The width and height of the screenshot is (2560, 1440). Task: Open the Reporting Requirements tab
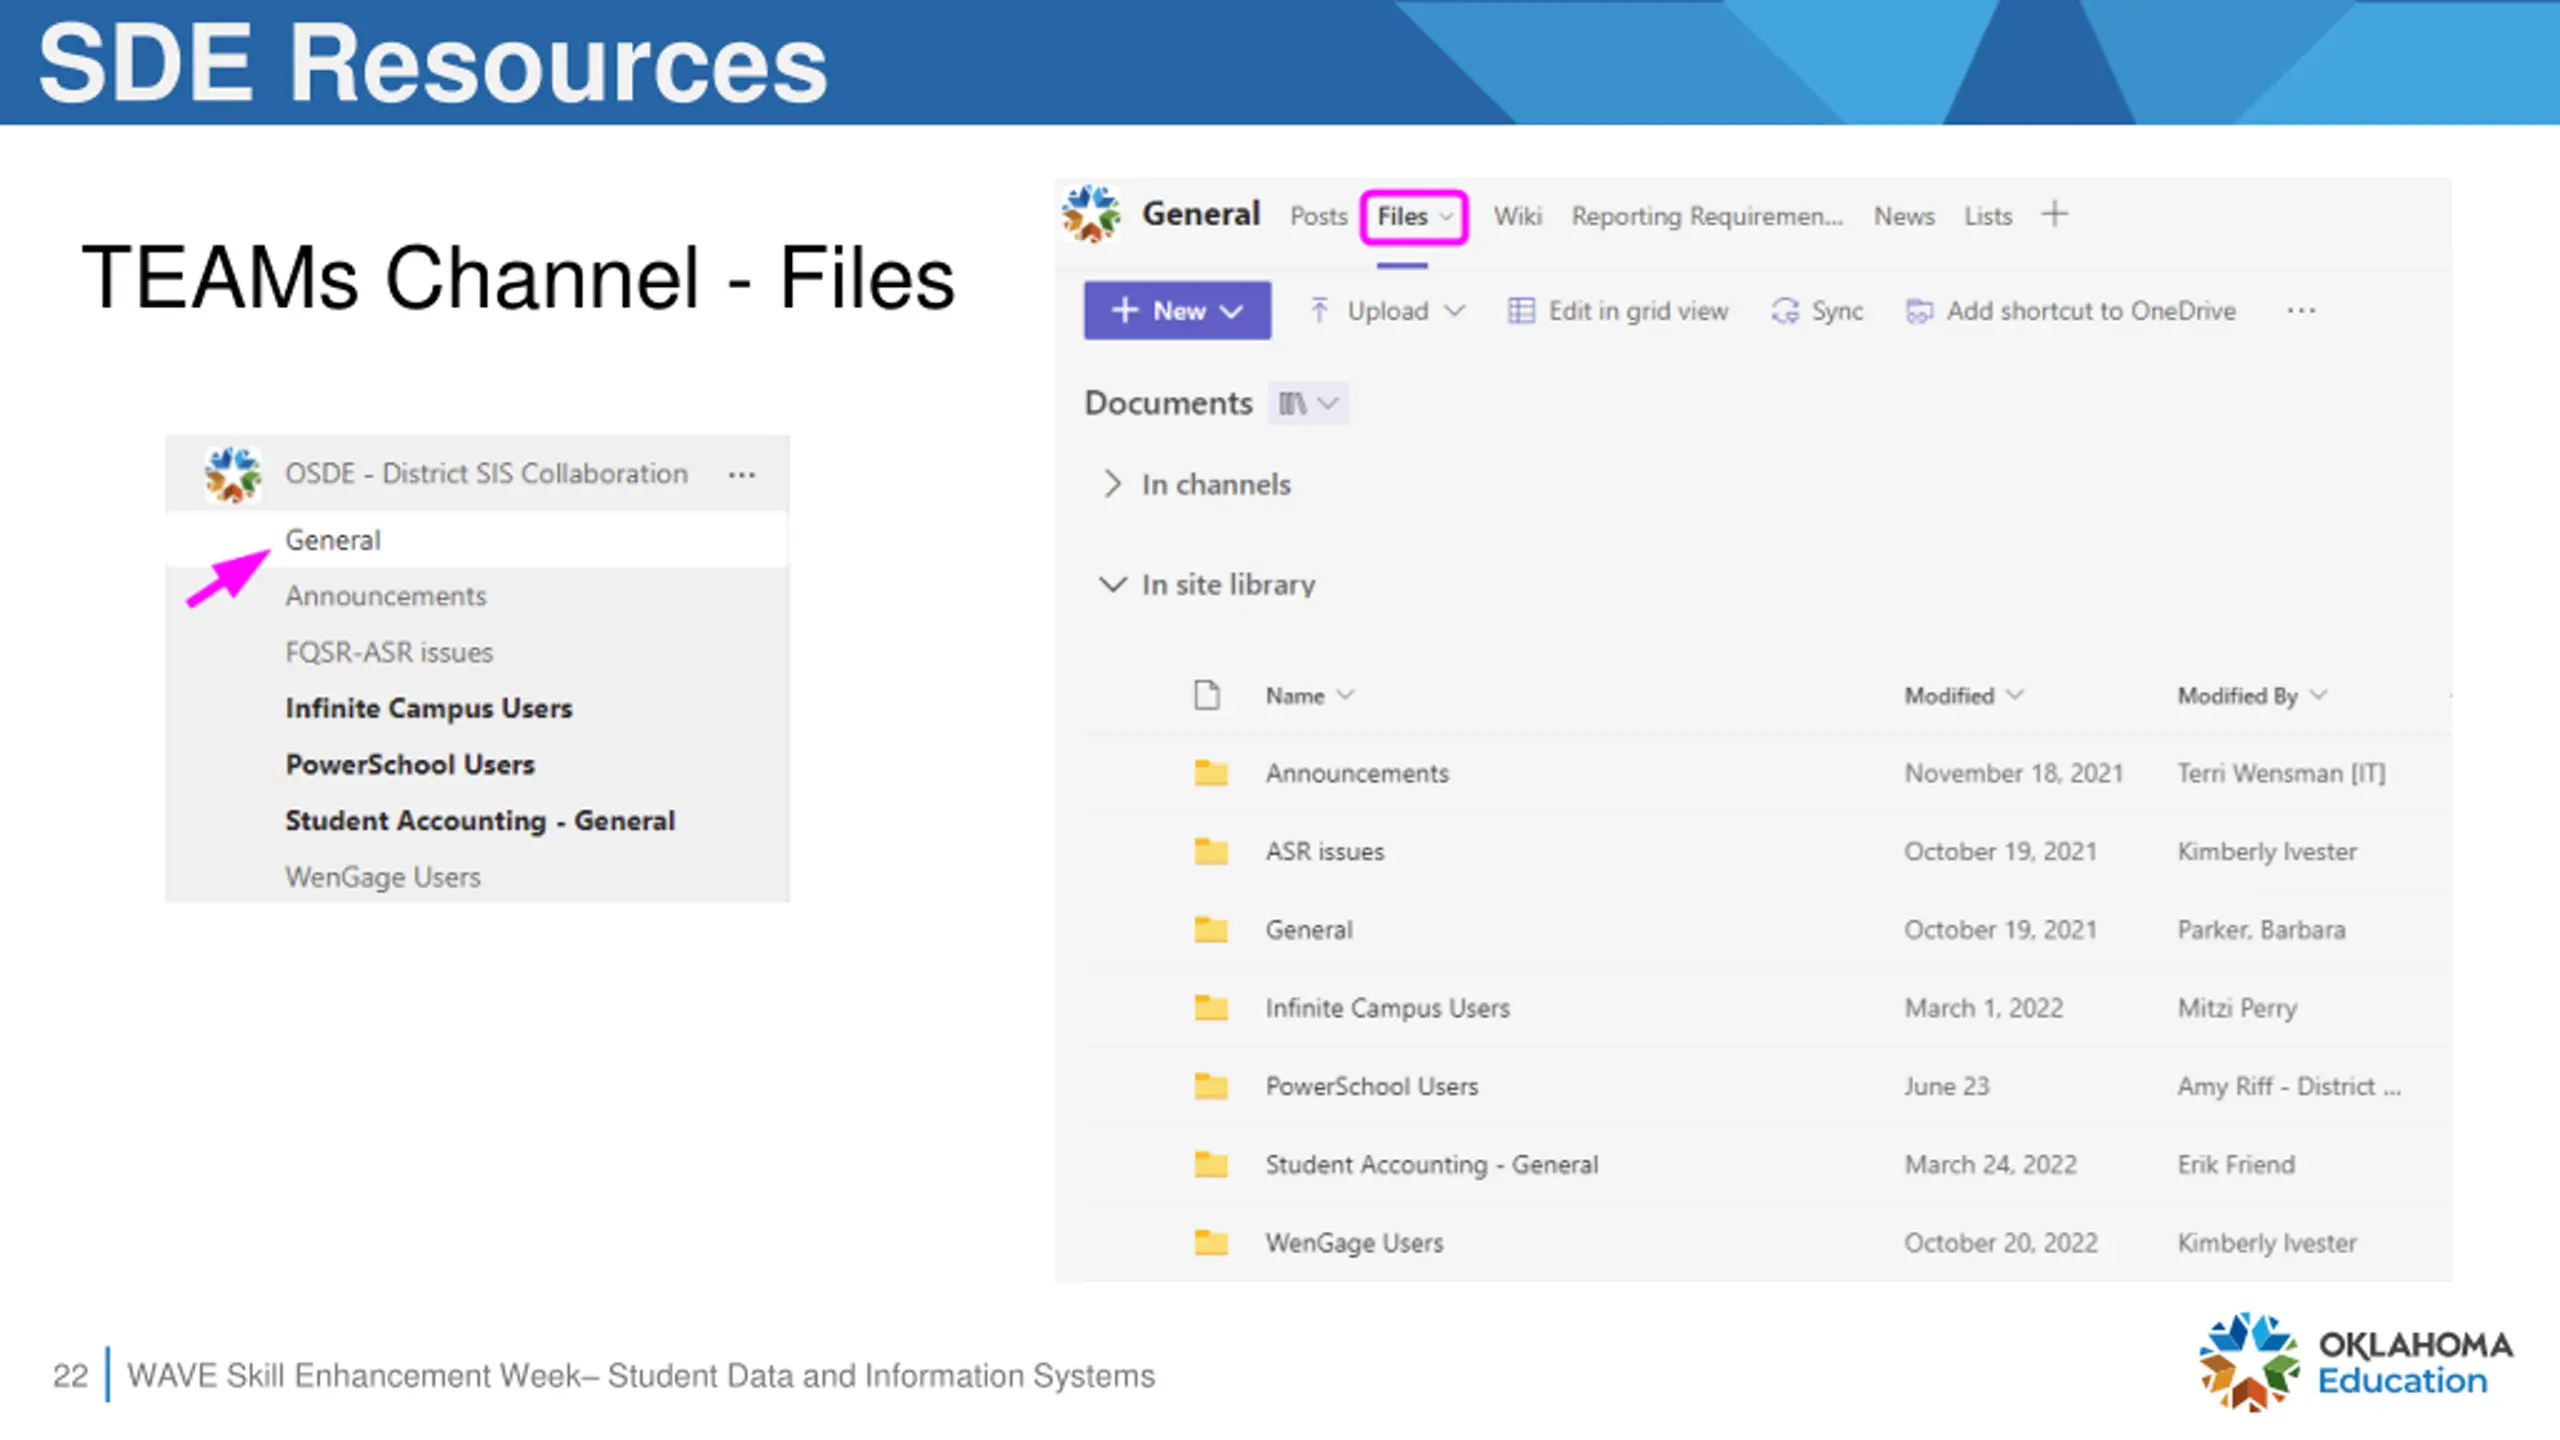click(1707, 216)
